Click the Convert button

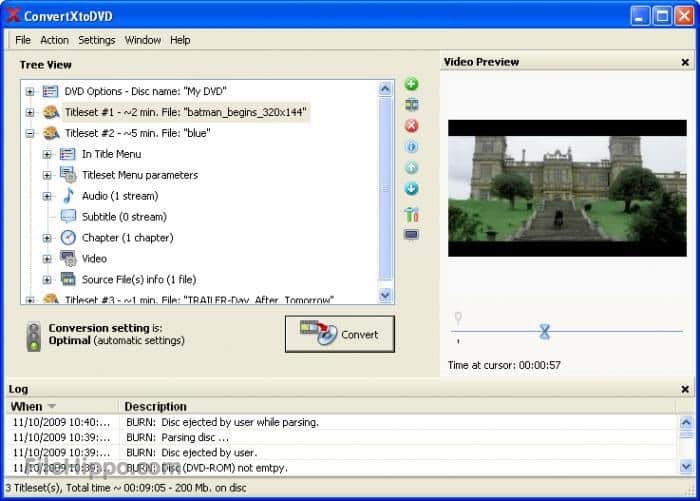coord(340,334)
